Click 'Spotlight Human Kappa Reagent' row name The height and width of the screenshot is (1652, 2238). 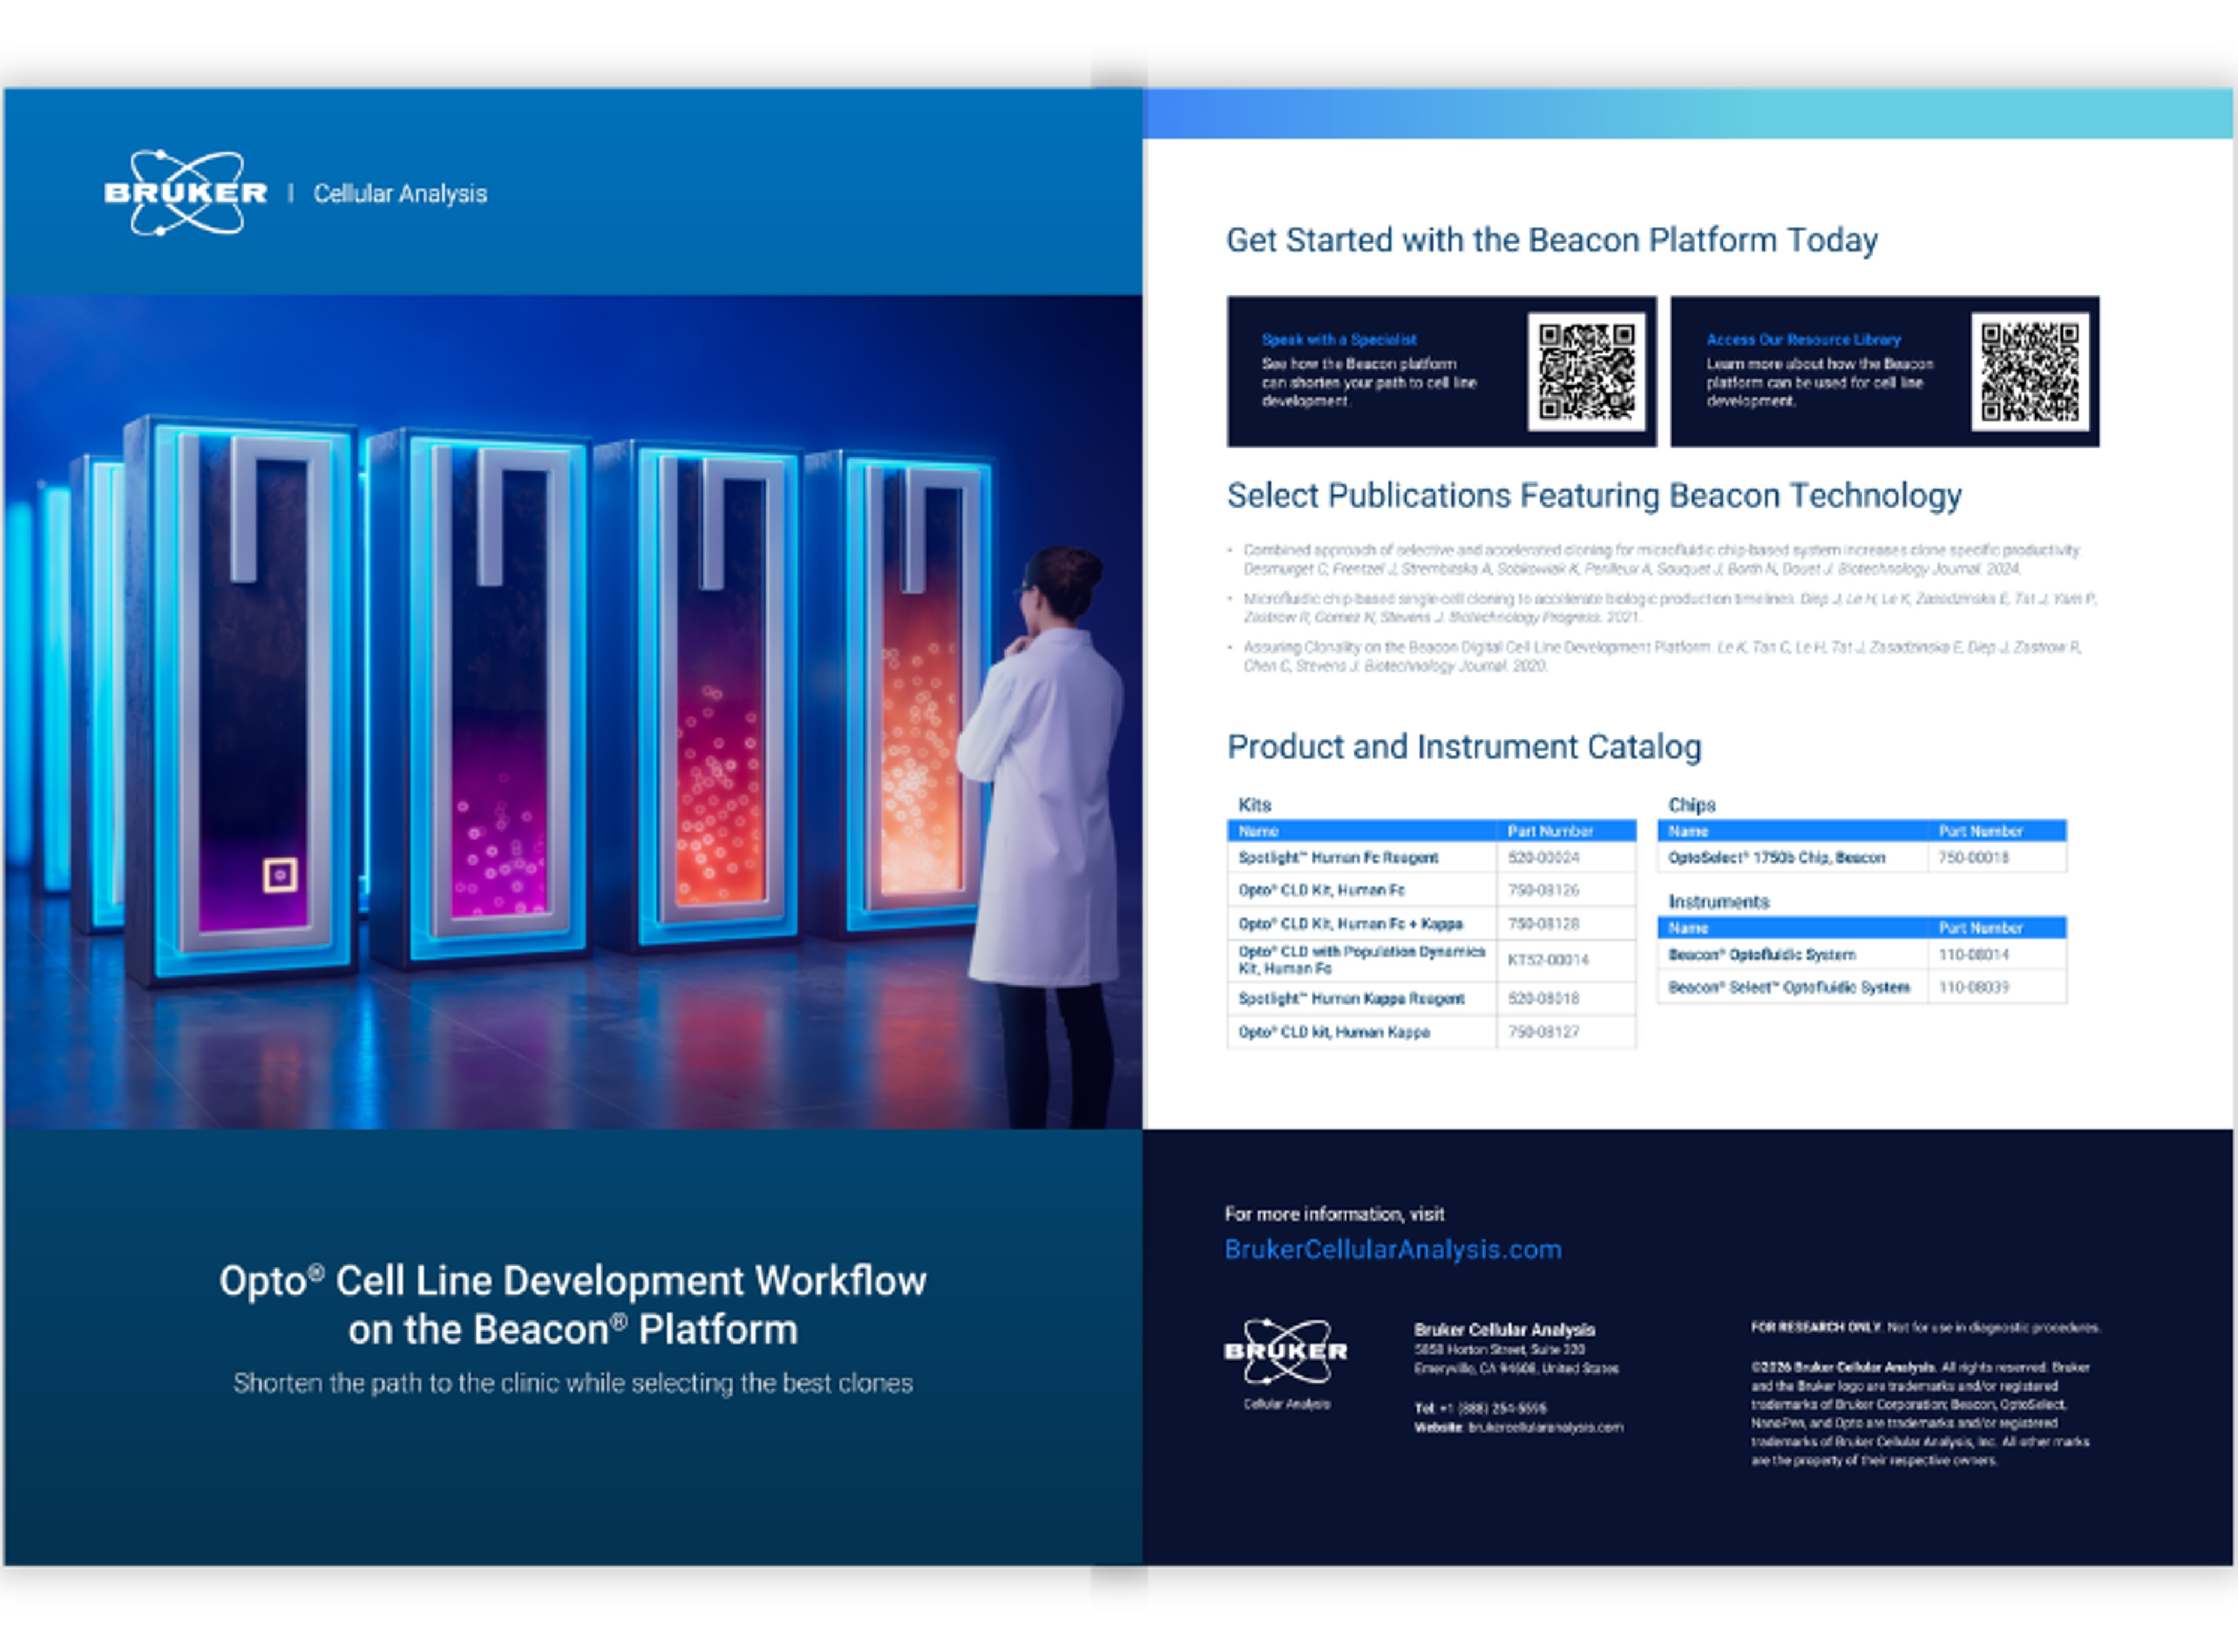pos(1351,998)
